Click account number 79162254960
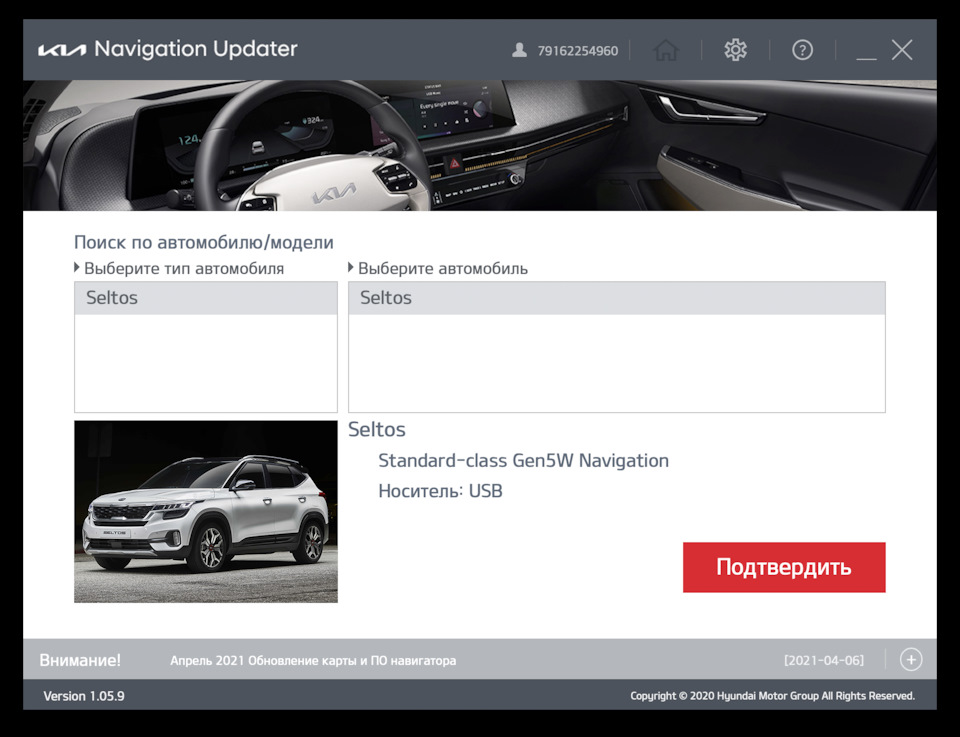The image size is (960, 737). click(x=577, y=51)
